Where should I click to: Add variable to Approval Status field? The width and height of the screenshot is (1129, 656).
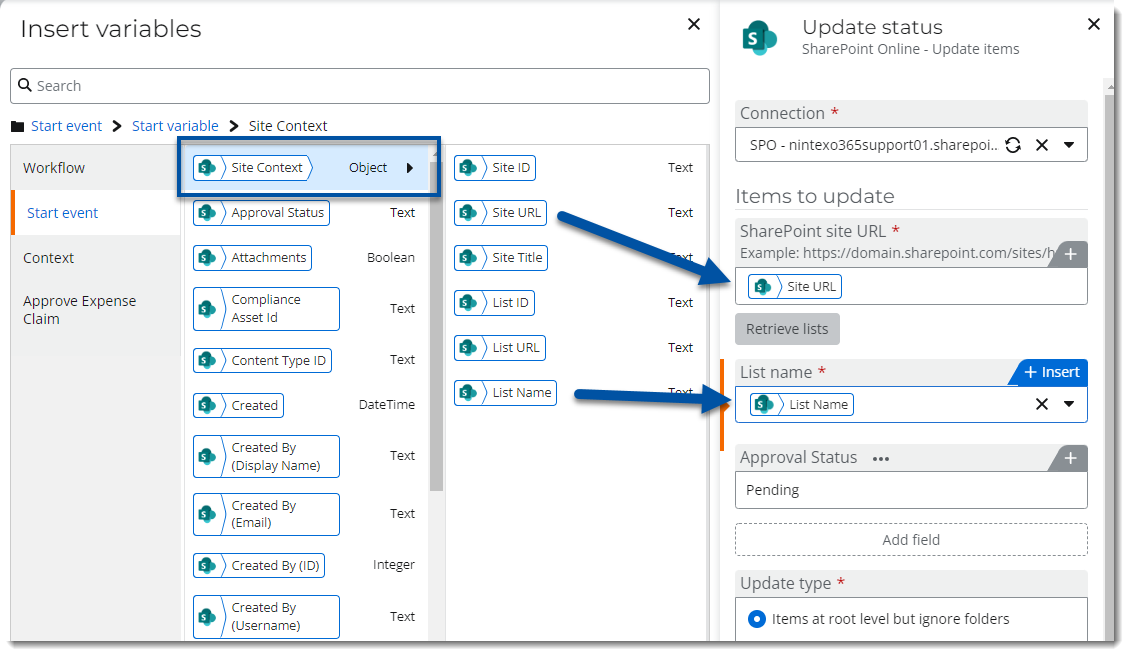point(1070,459)
